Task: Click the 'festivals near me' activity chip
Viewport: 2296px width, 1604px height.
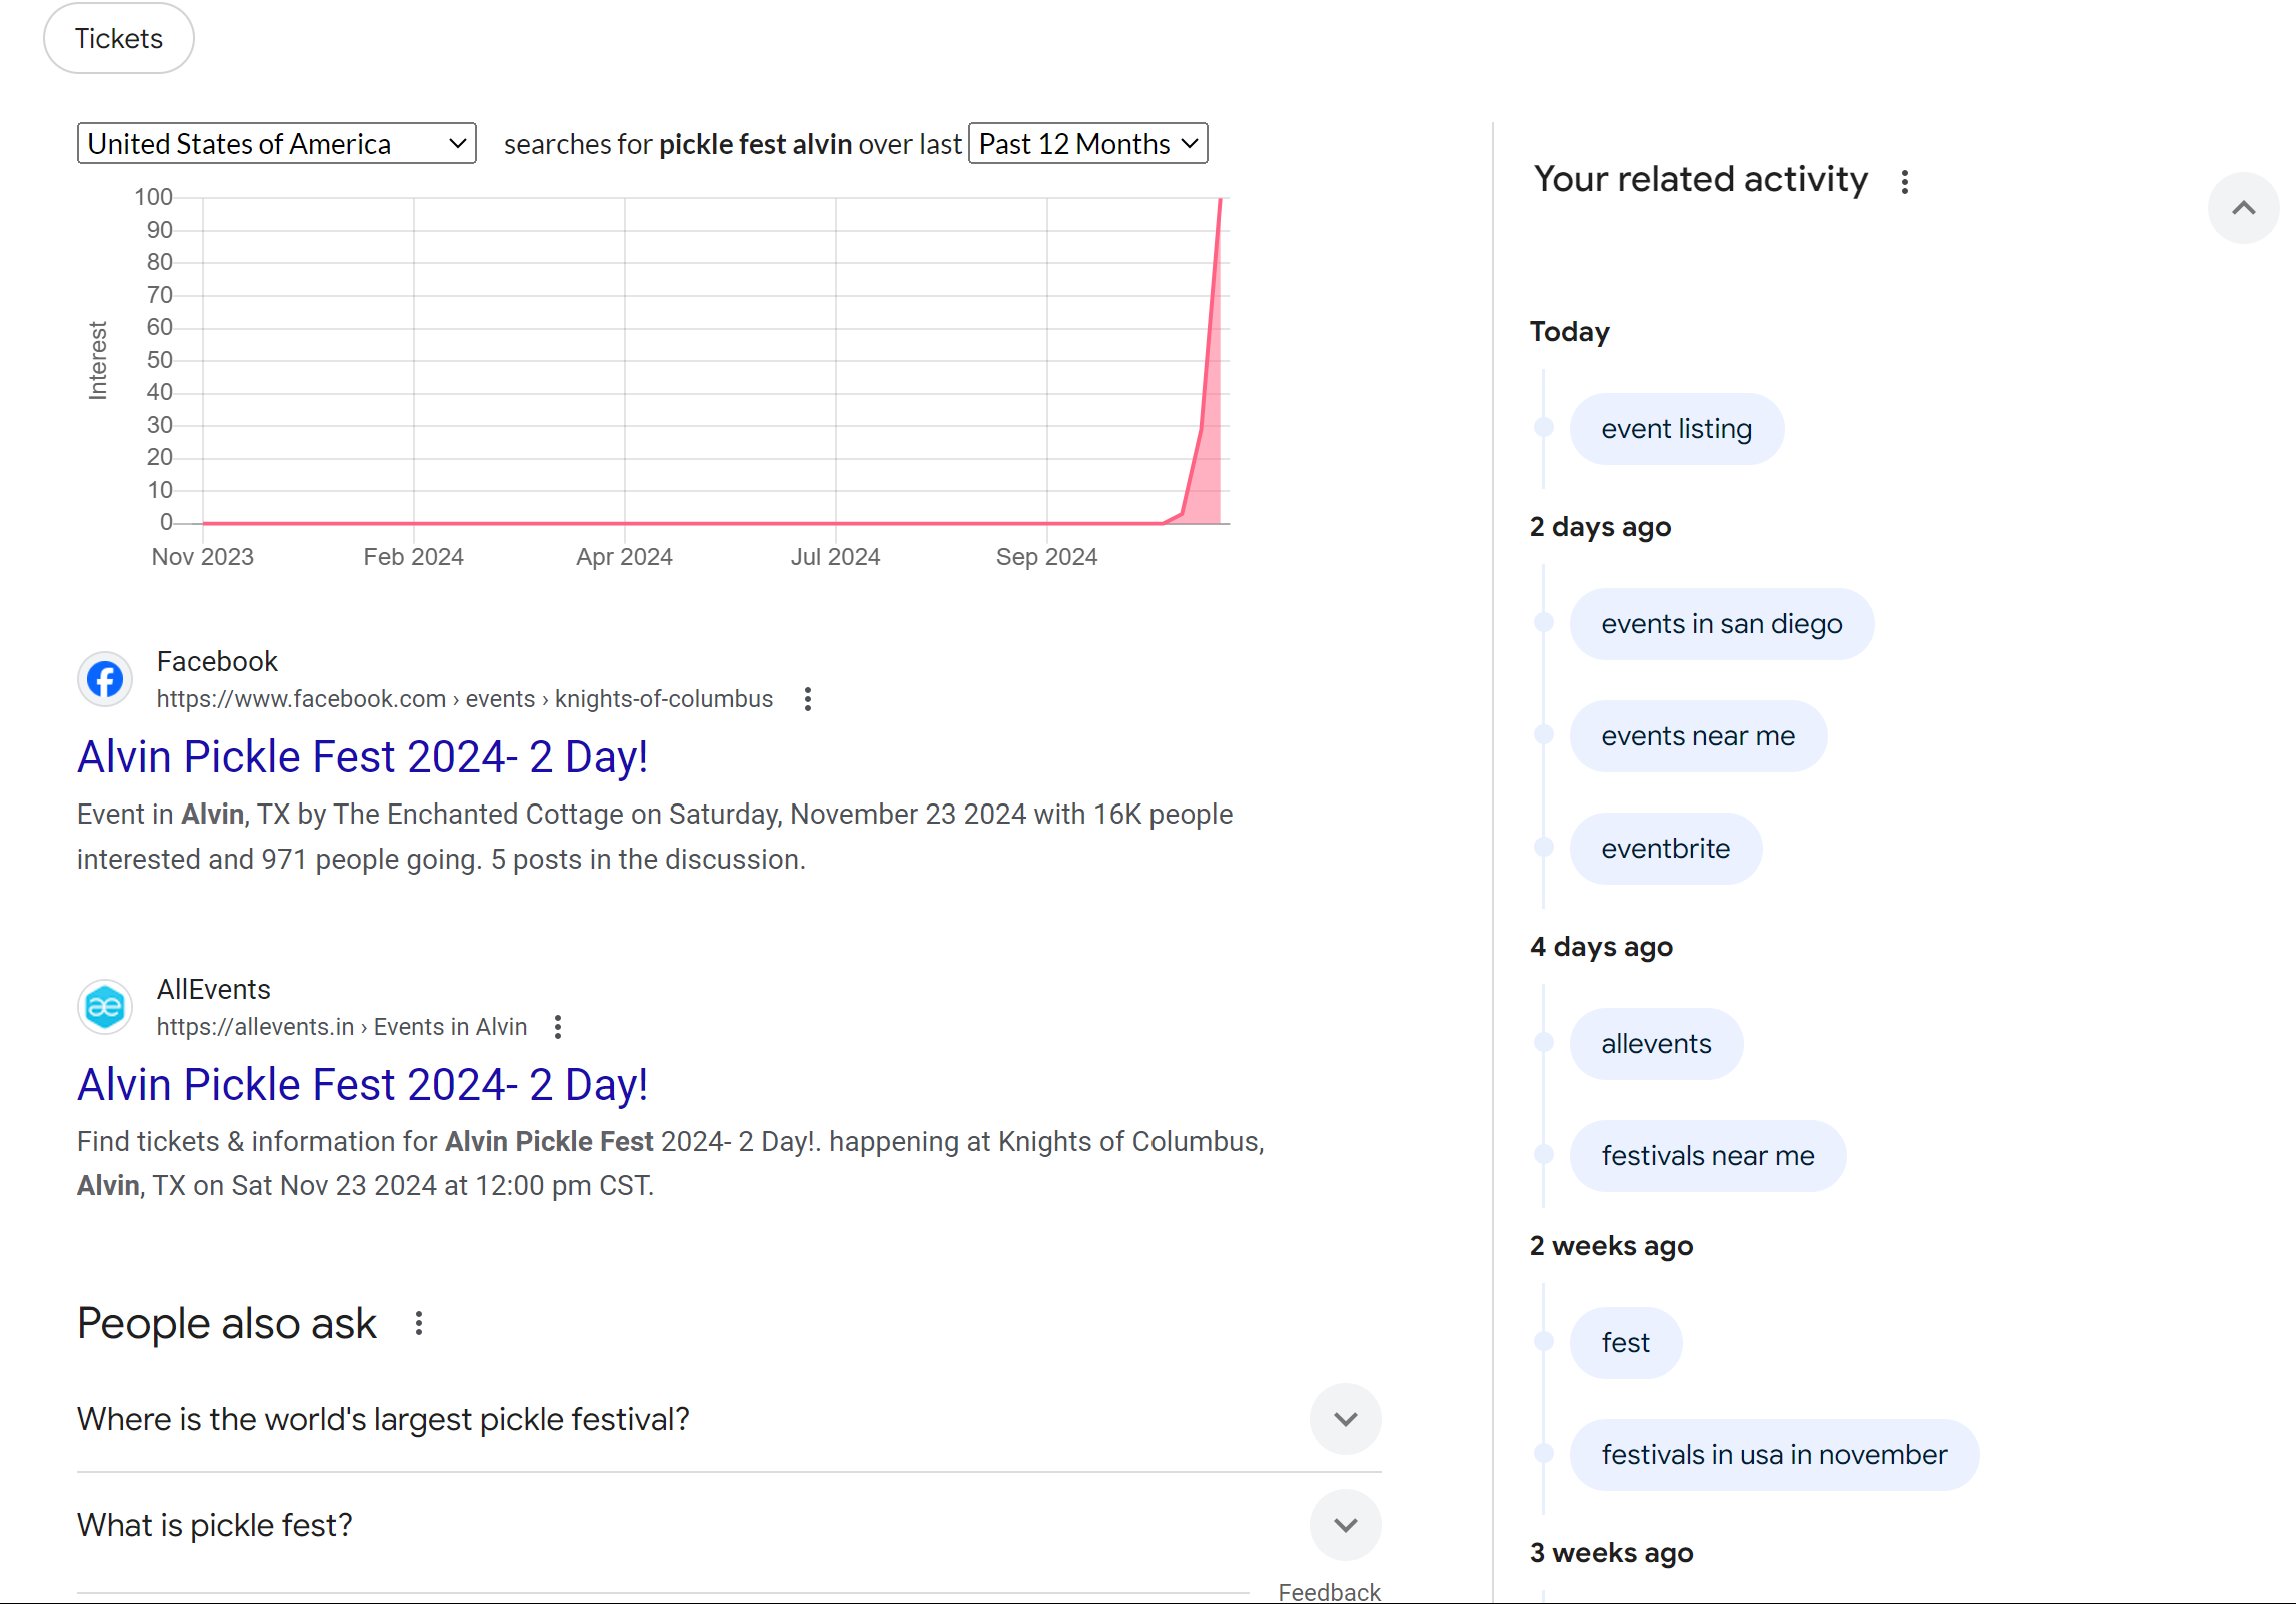Action: point(1707,1155)
